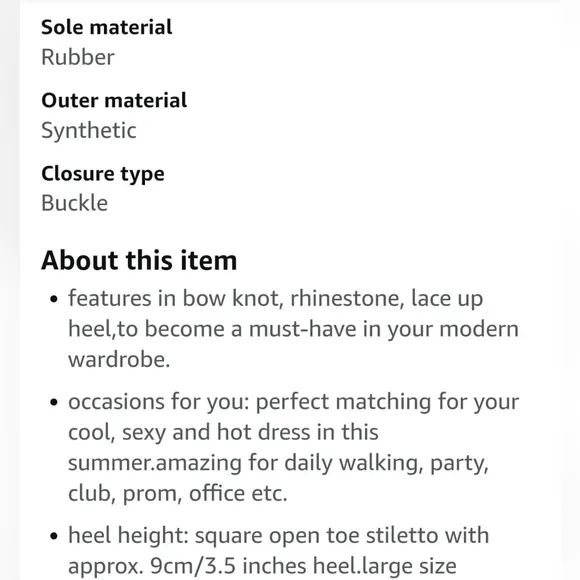Click the summer.amazing for daily walking line
This screenshot has height=580, width=580.
[278, 463]
